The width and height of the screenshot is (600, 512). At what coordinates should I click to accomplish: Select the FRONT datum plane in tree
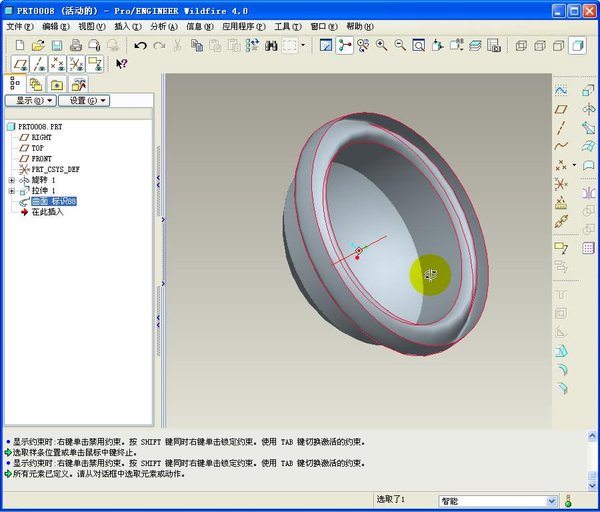(41, 159)
